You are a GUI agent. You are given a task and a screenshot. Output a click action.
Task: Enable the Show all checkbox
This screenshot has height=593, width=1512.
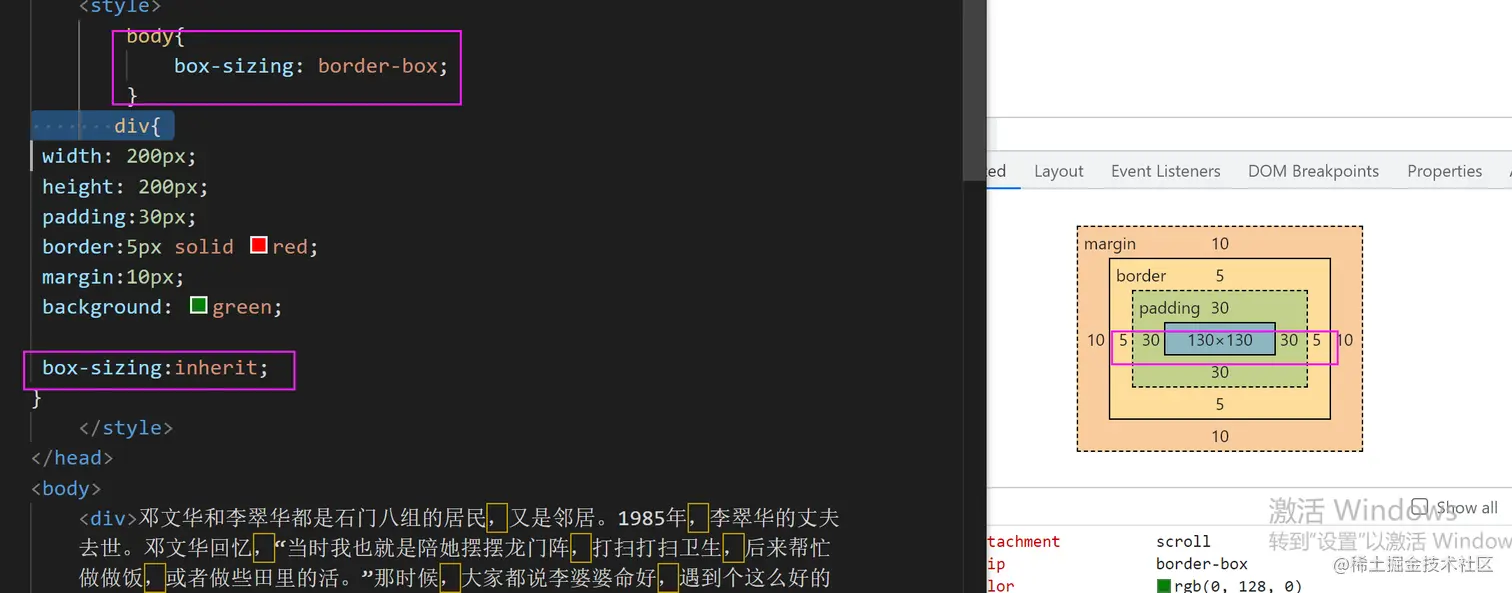1421,508
